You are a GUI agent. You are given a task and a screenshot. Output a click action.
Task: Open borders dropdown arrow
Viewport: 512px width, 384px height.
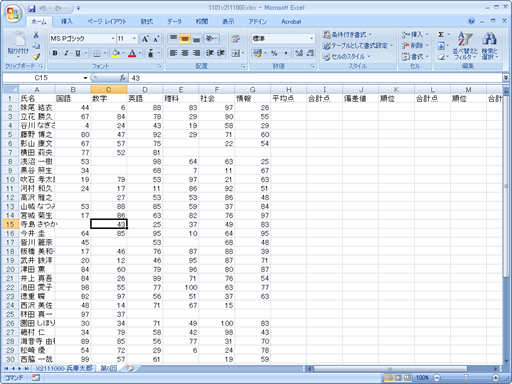pyautogui.click(x=105, y=53)
